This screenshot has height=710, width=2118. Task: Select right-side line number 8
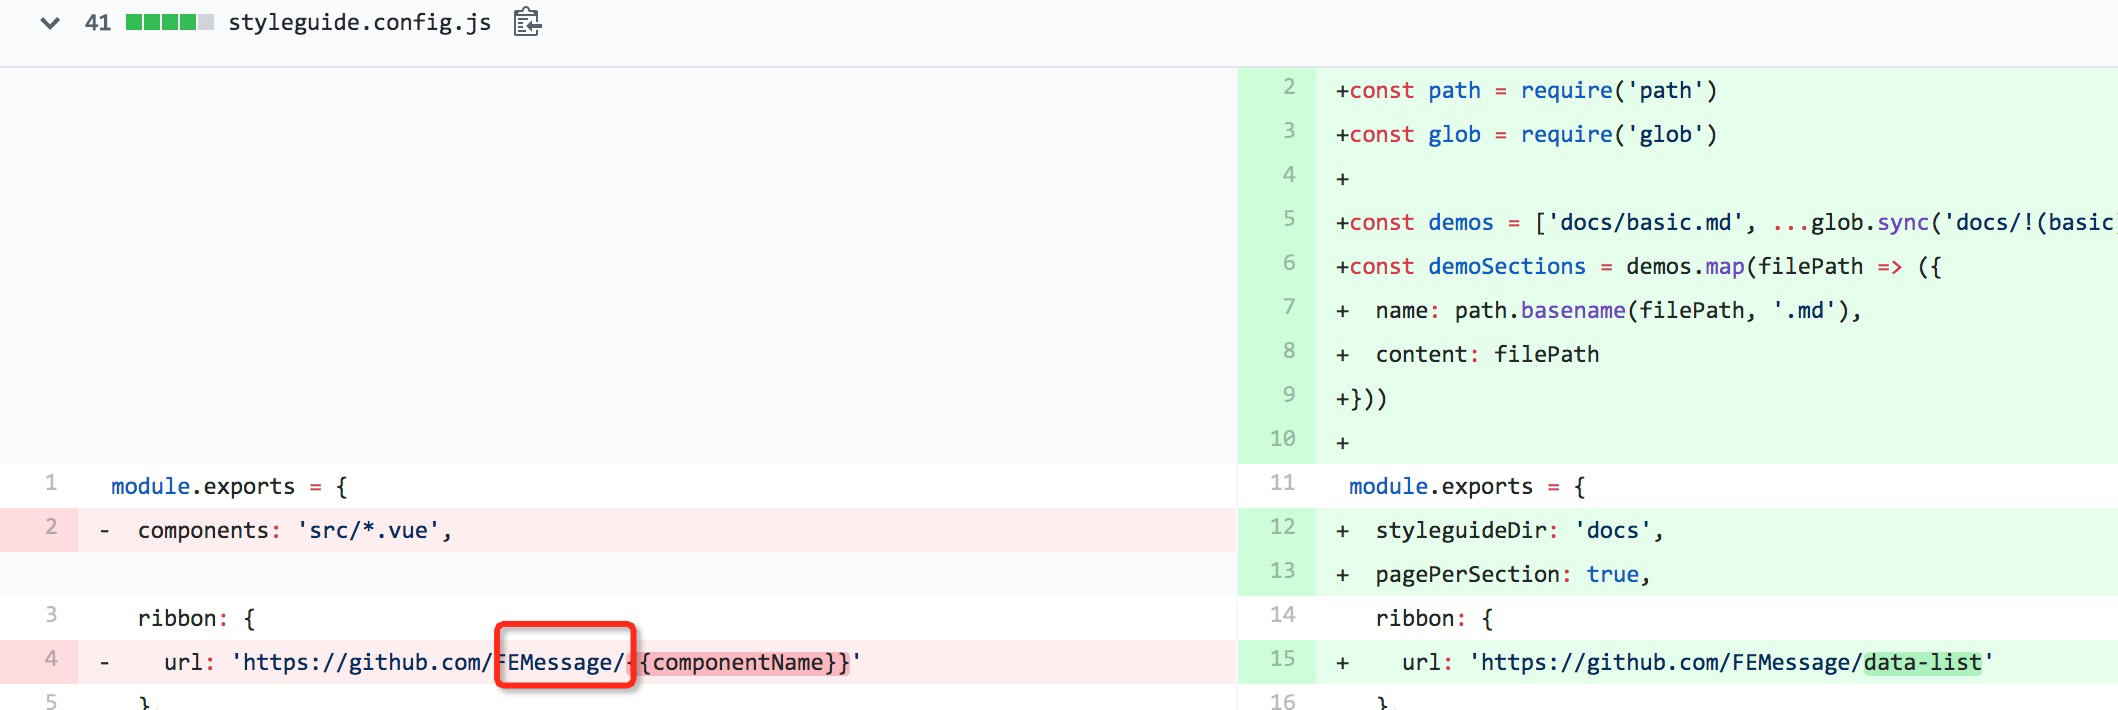click(x=1289, y=351)
